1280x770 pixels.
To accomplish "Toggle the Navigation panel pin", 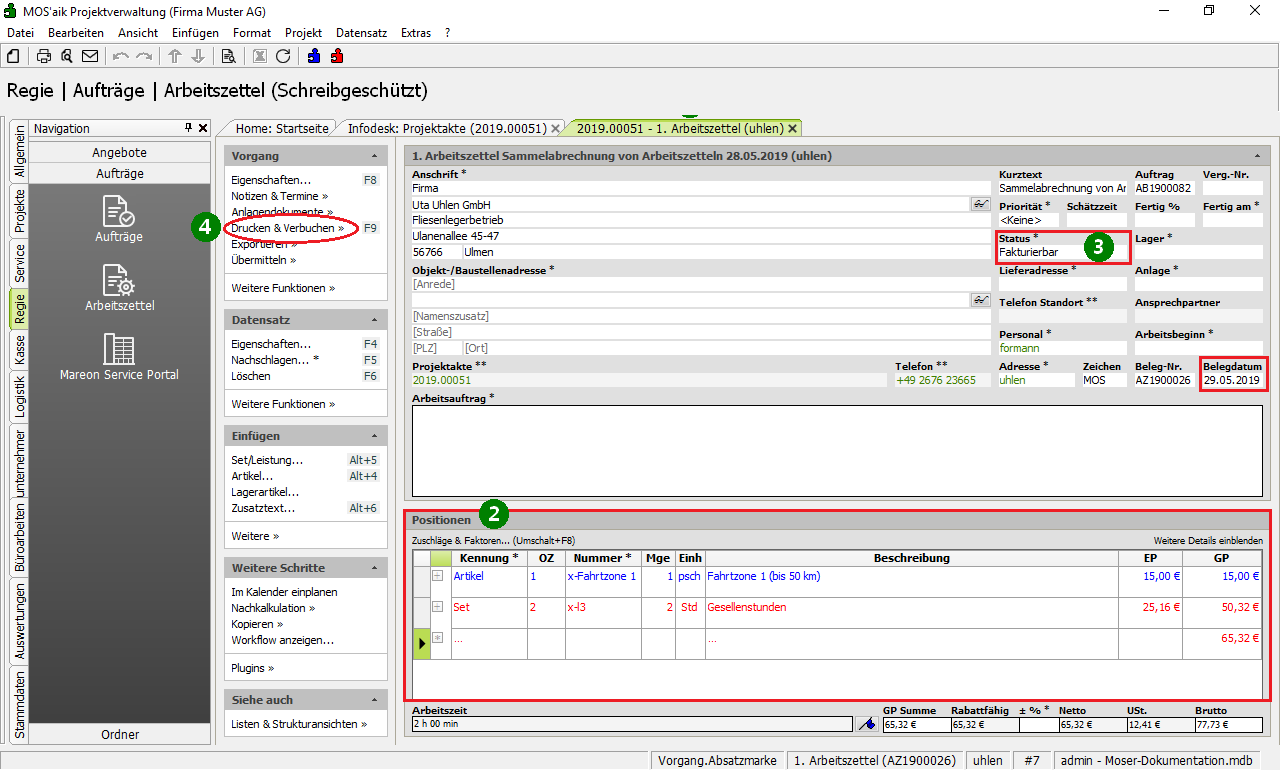I will [x=188, y=128].
